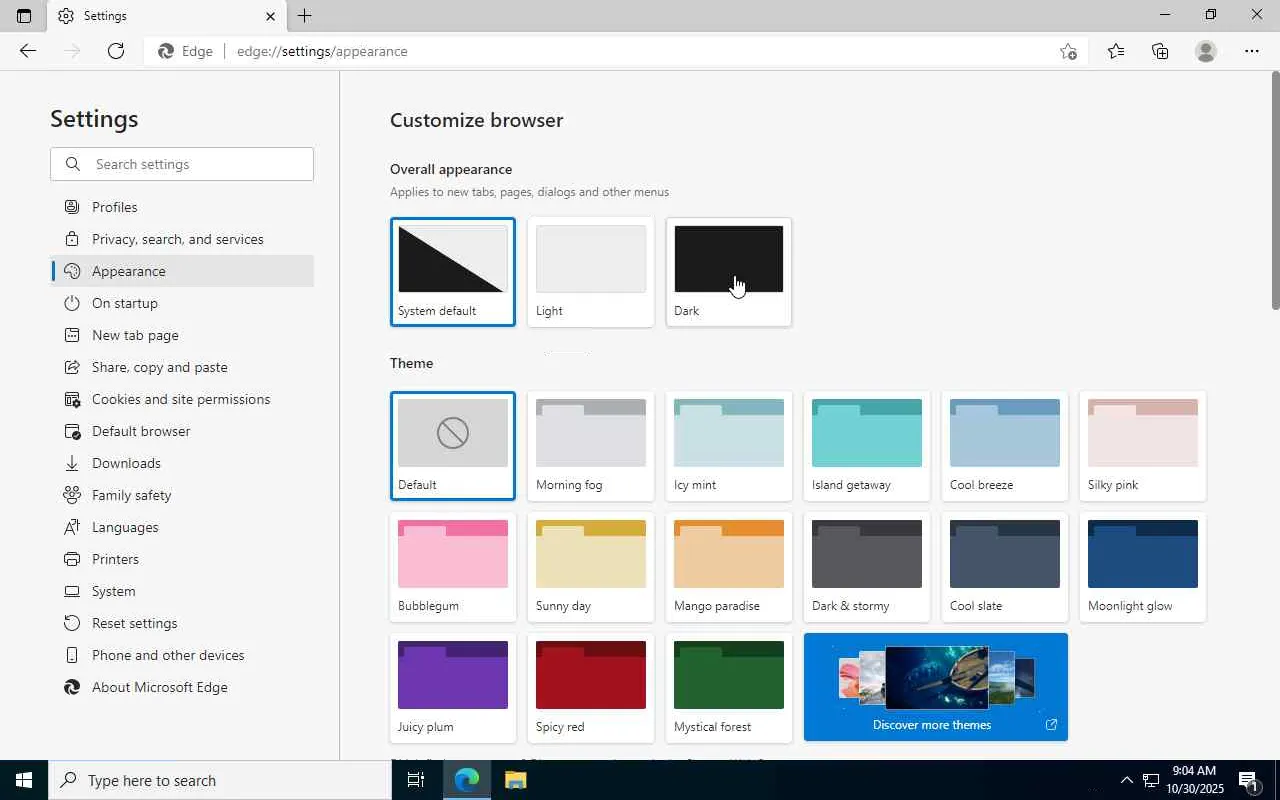Open the Windows Start menu
Image resolution: width=1280 pixels, height=800 pixels.
[x=24, y=780]
